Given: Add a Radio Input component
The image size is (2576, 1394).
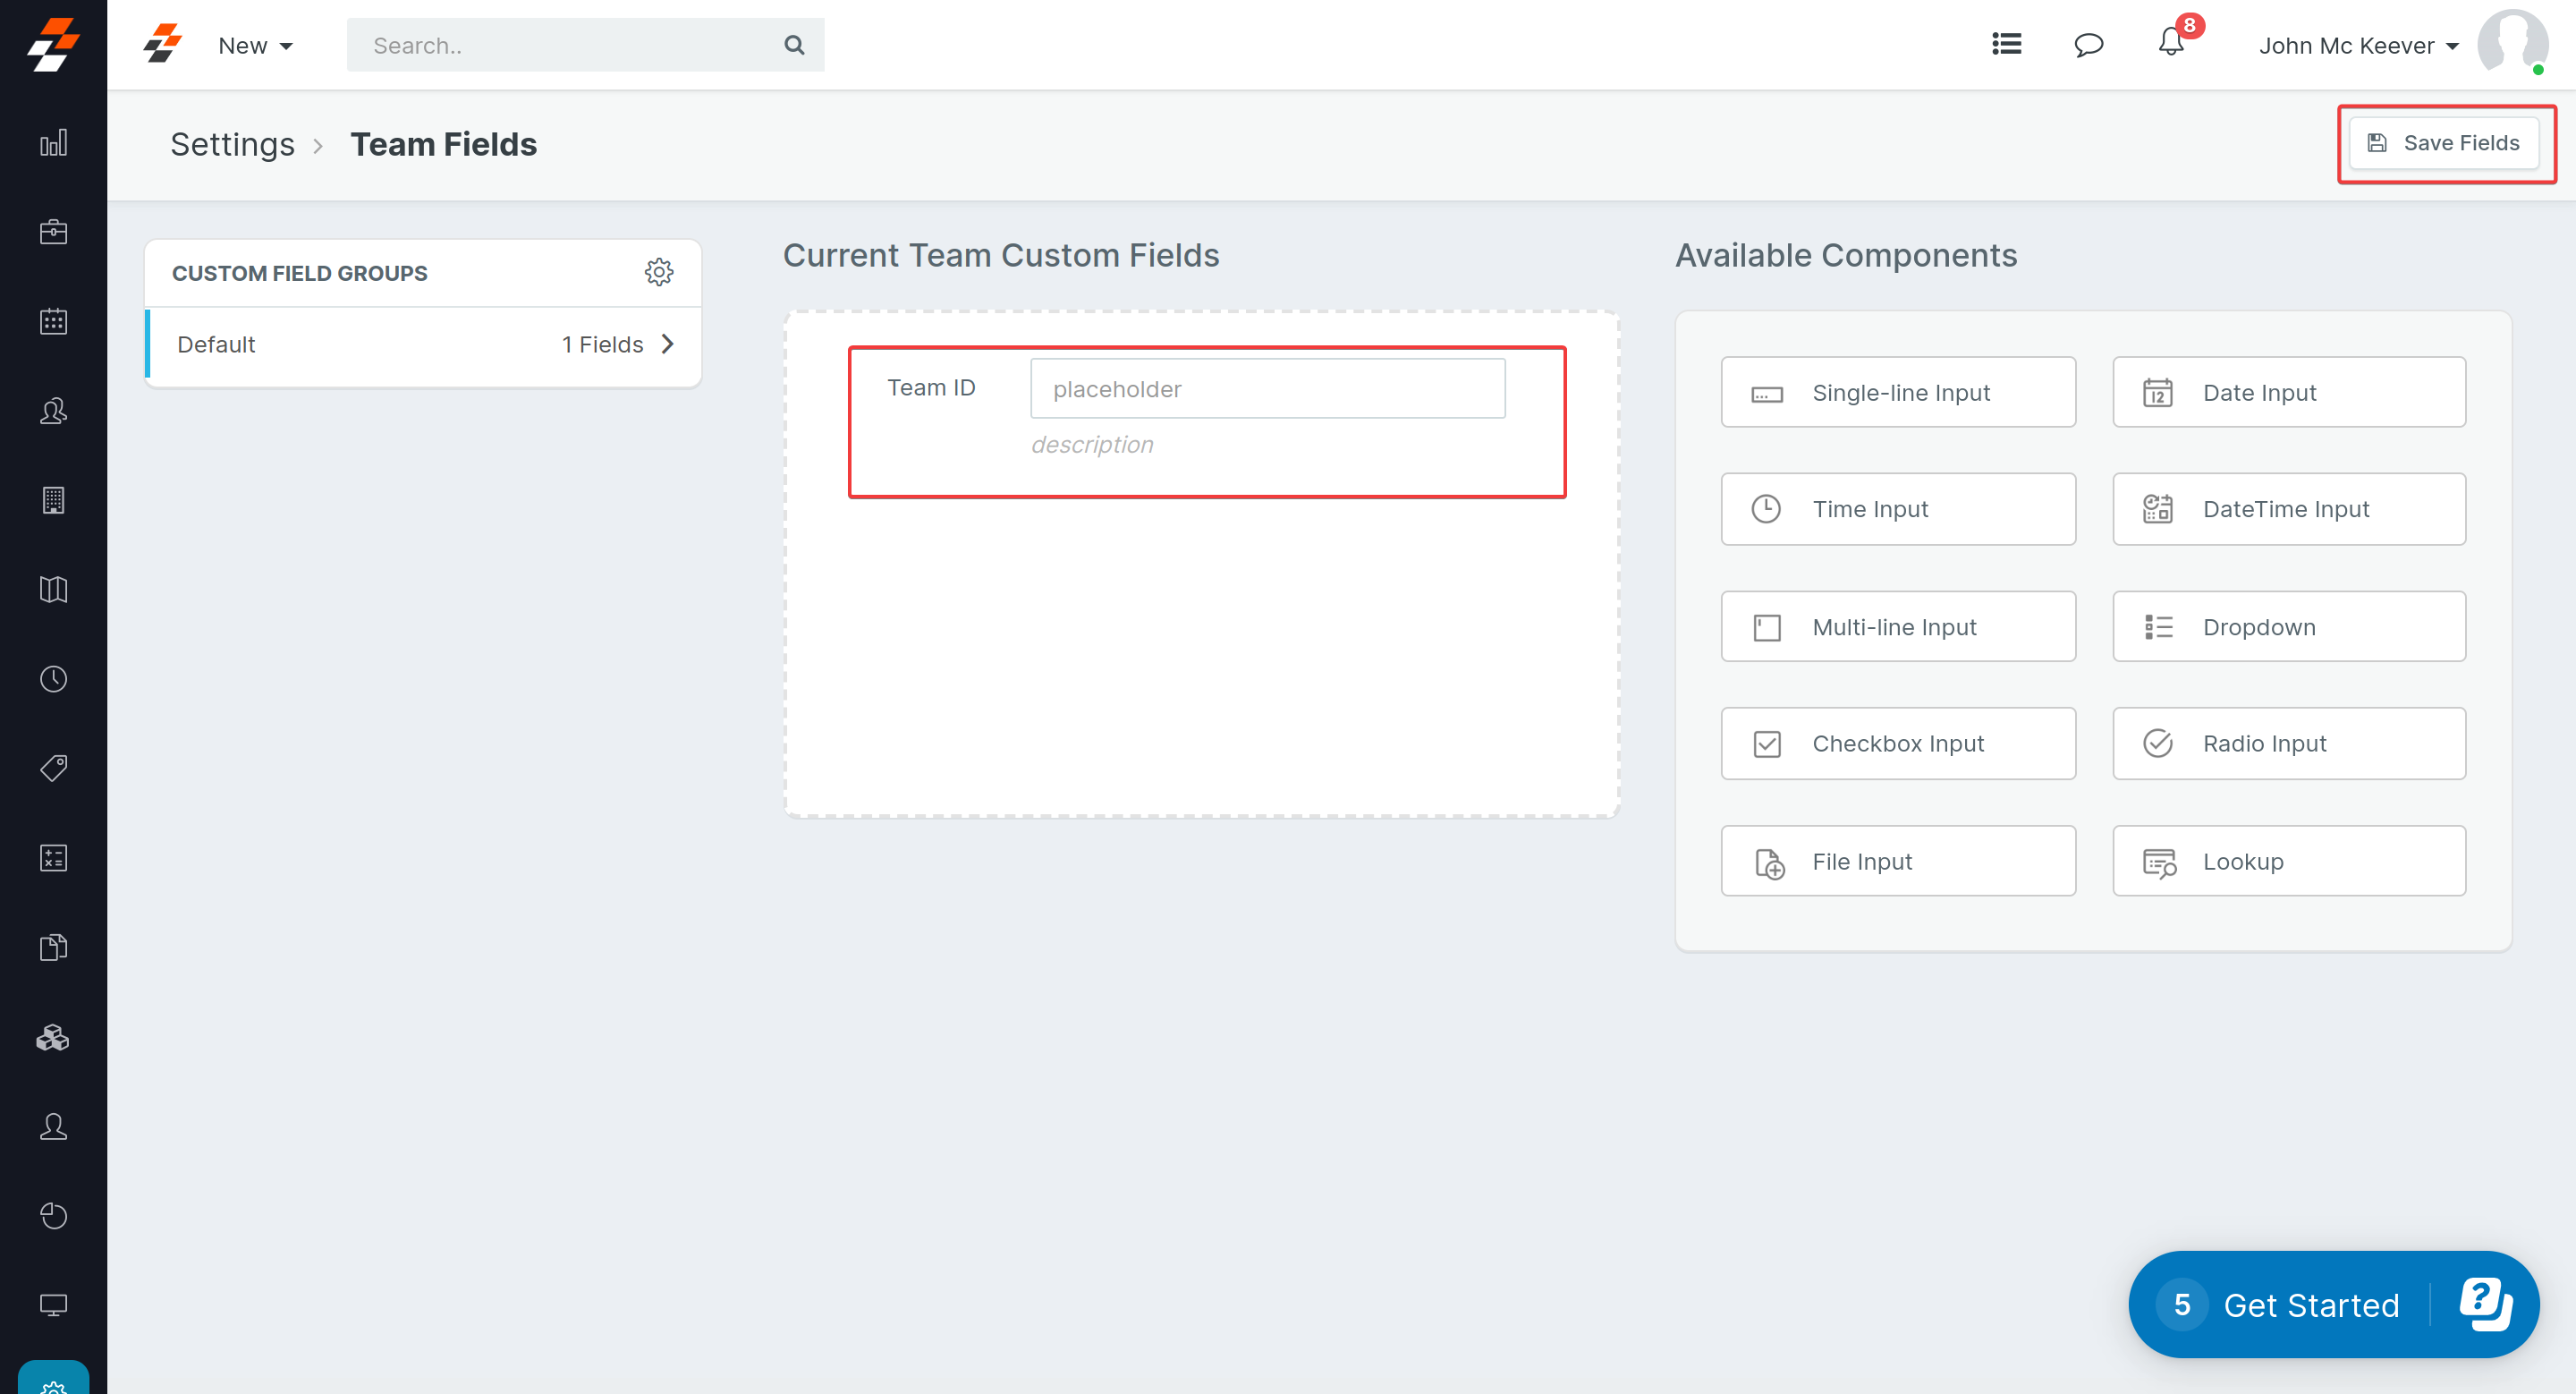Looking at the screenshot, I should pyautogui.click(x=2288, y=743).
